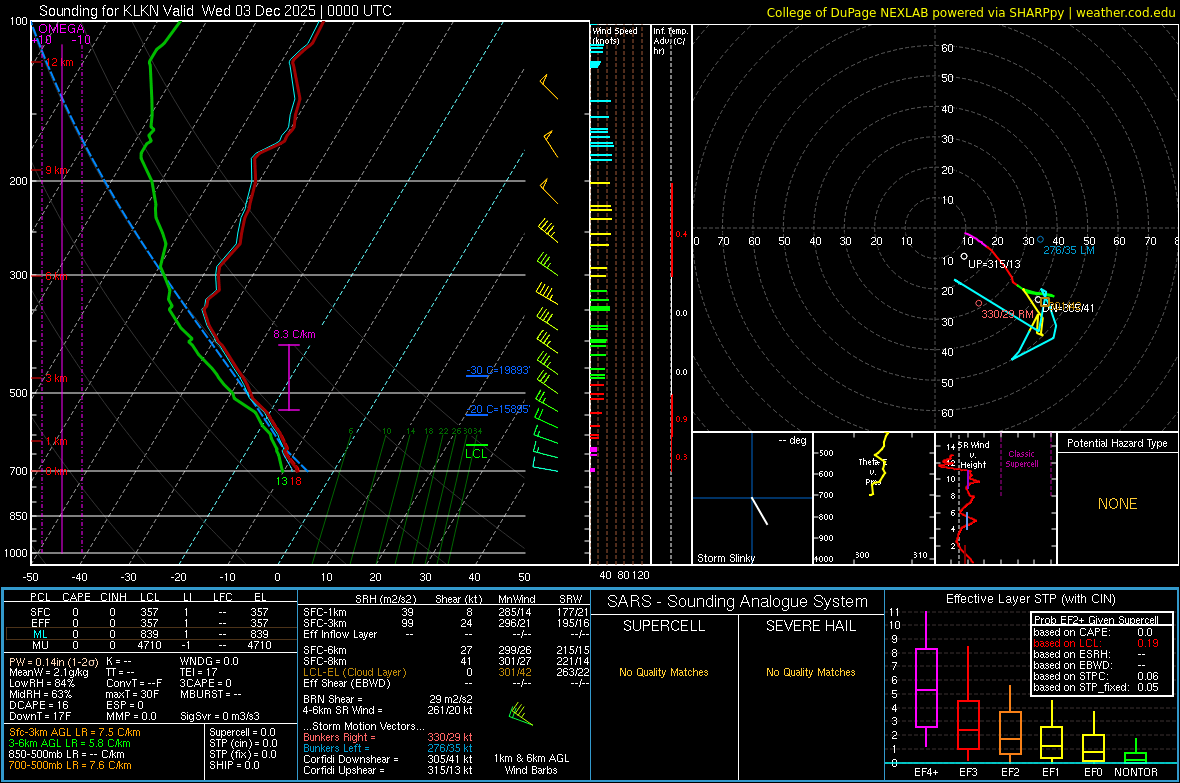The width and height of the screenshot is (1180, 783).
Task: Click the Sfc-3km AGL LR value
Action: (75, 733)
